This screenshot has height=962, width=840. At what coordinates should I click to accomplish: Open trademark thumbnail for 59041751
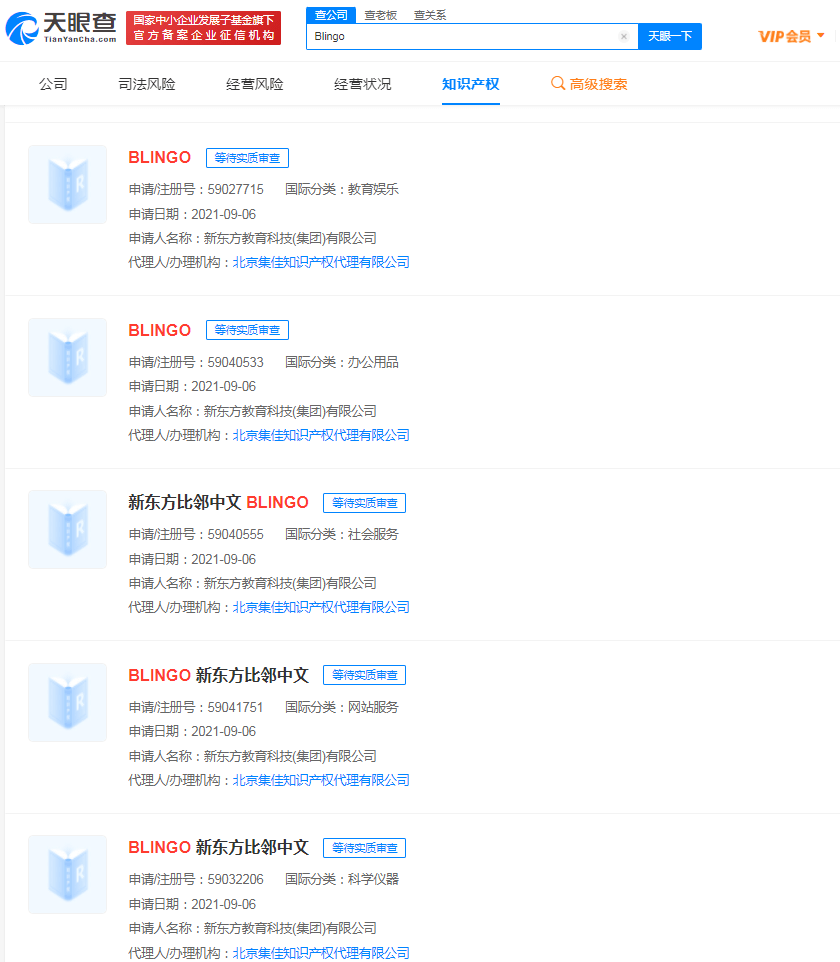pos(67,702)
